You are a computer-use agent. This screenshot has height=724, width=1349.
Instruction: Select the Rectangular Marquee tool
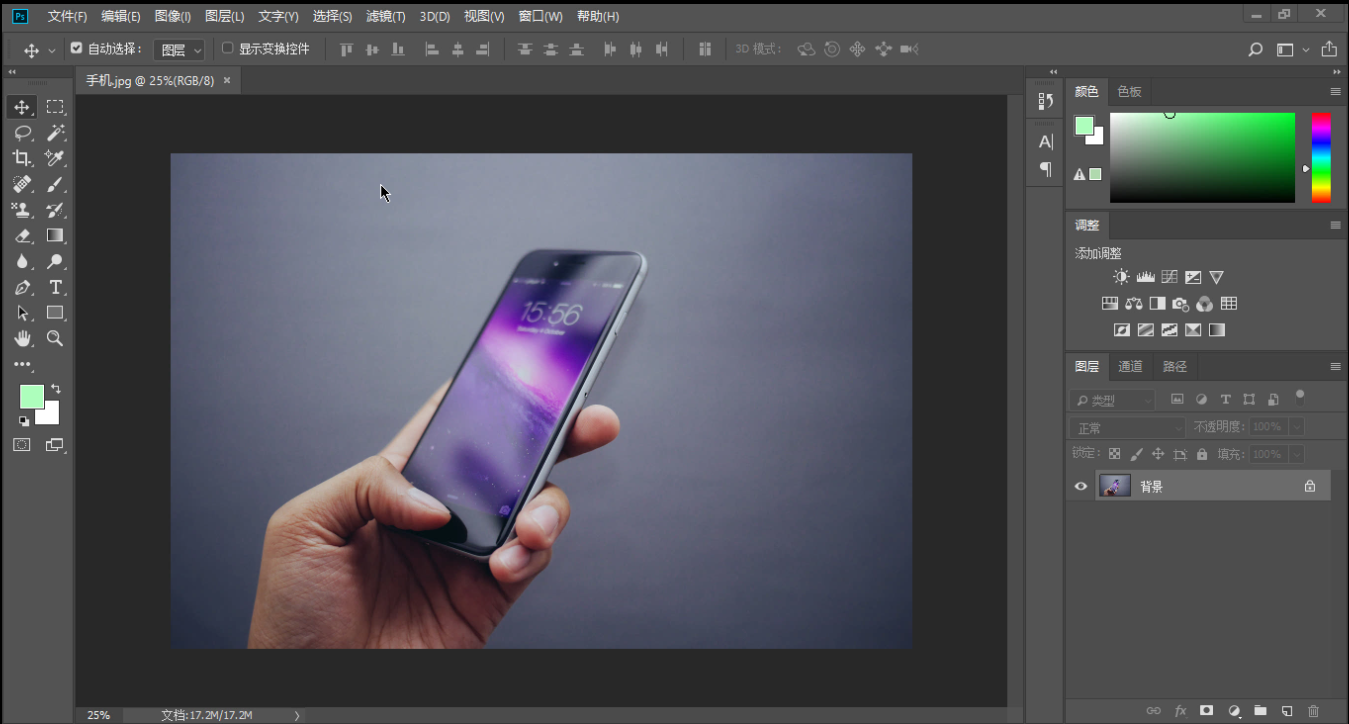tap(55, 107)
